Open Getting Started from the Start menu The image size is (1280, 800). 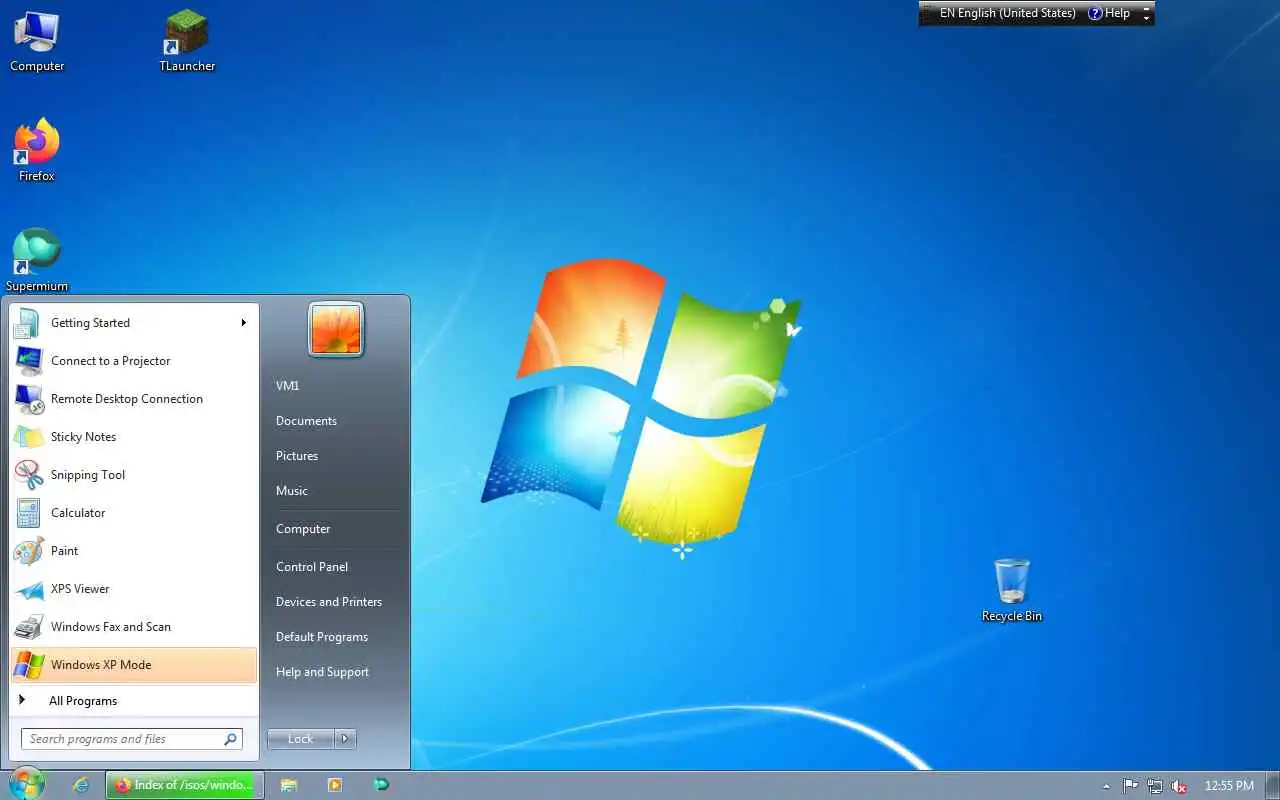[134, 323]
